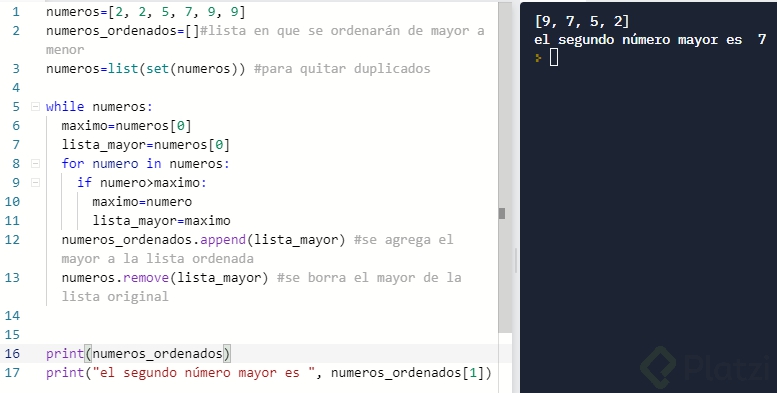
Task: Click 'numeros_ordenados=[]' on line 2
Action: [x=123, y=31]
